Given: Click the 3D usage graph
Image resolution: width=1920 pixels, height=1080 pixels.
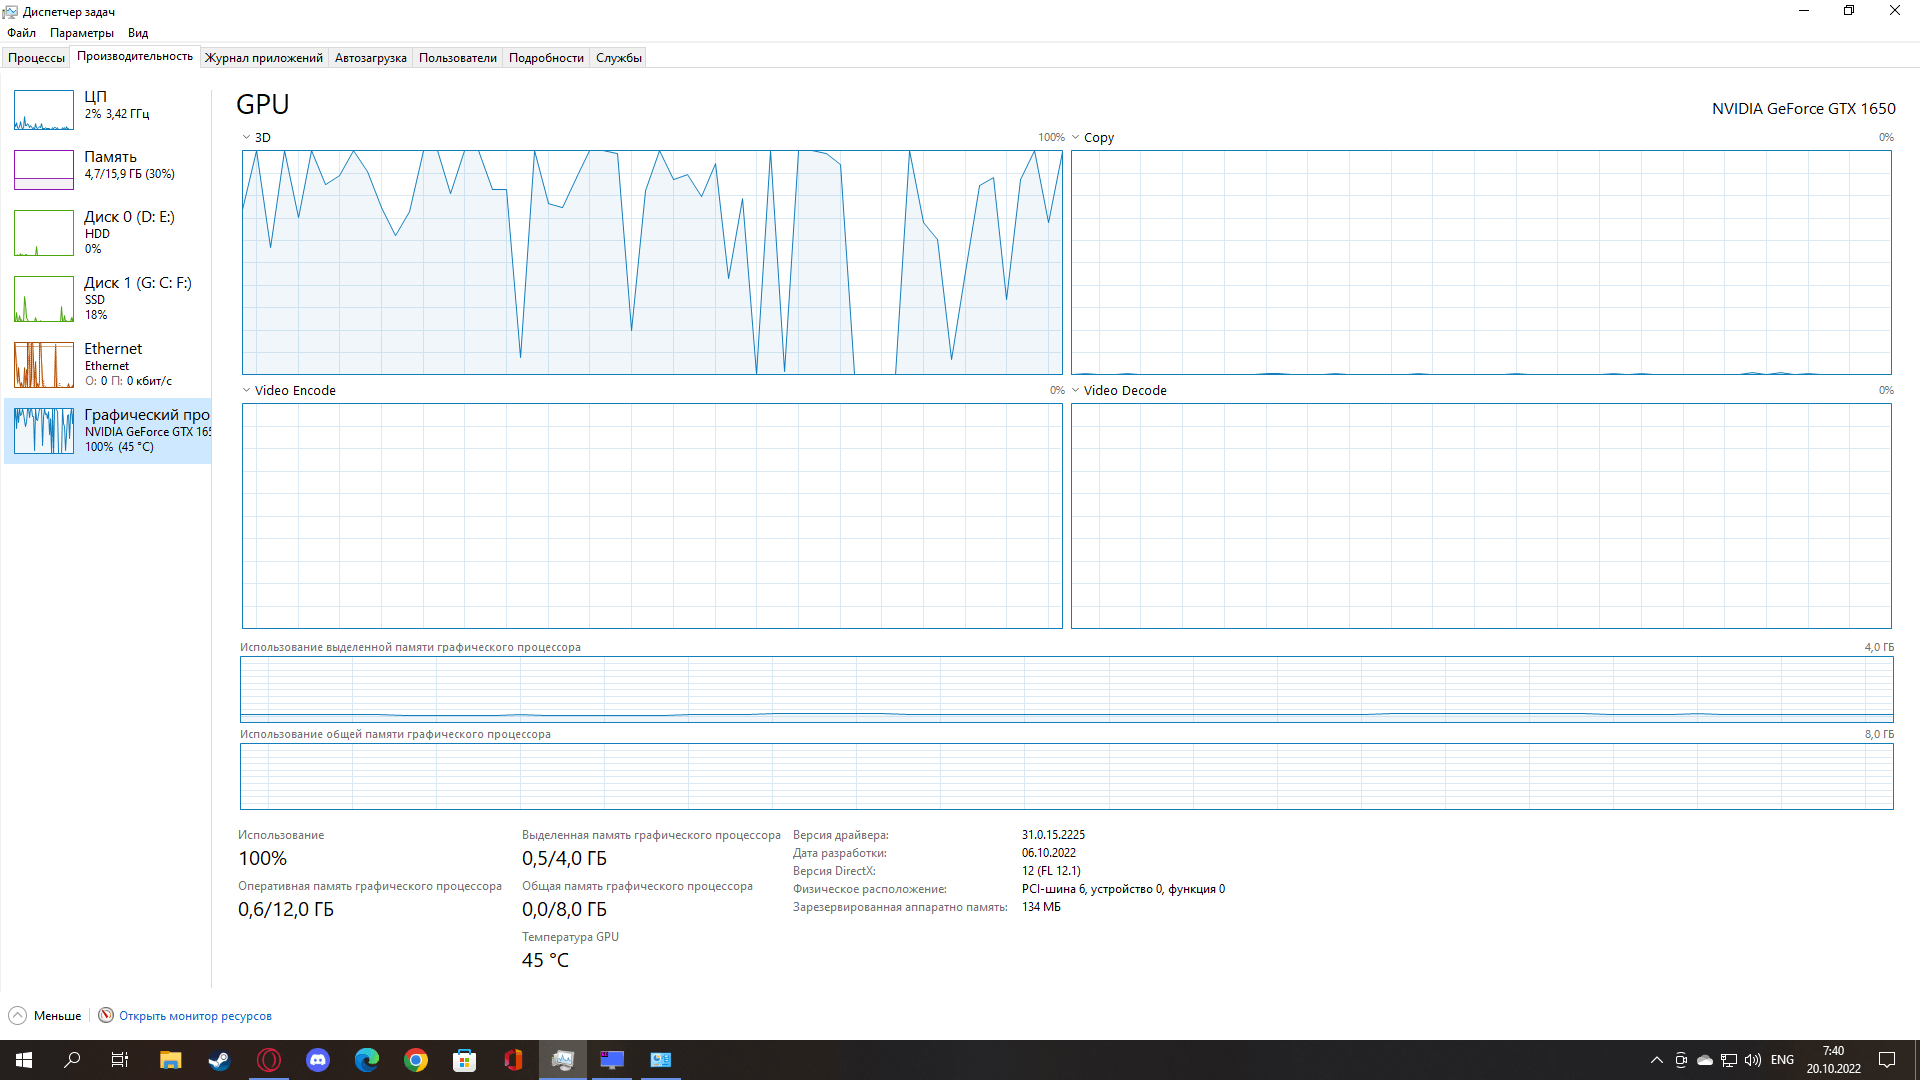Looking at the screenshot, I should click(652, 263).
